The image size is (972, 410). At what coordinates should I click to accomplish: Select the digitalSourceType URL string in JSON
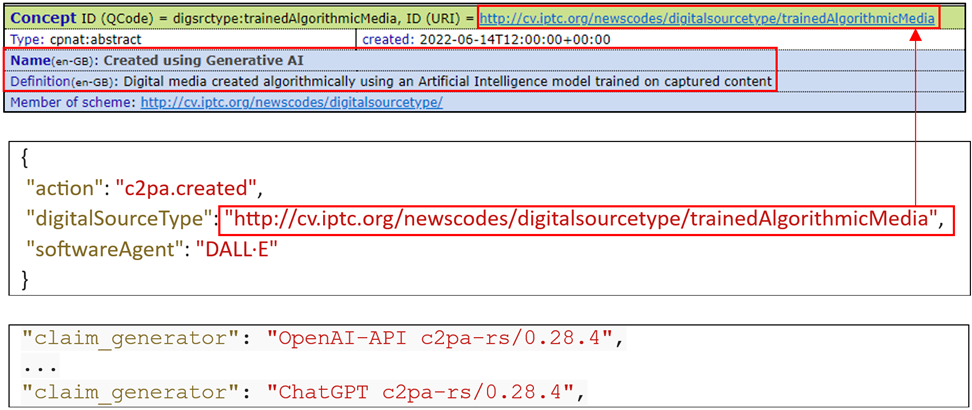click(580, 218)
